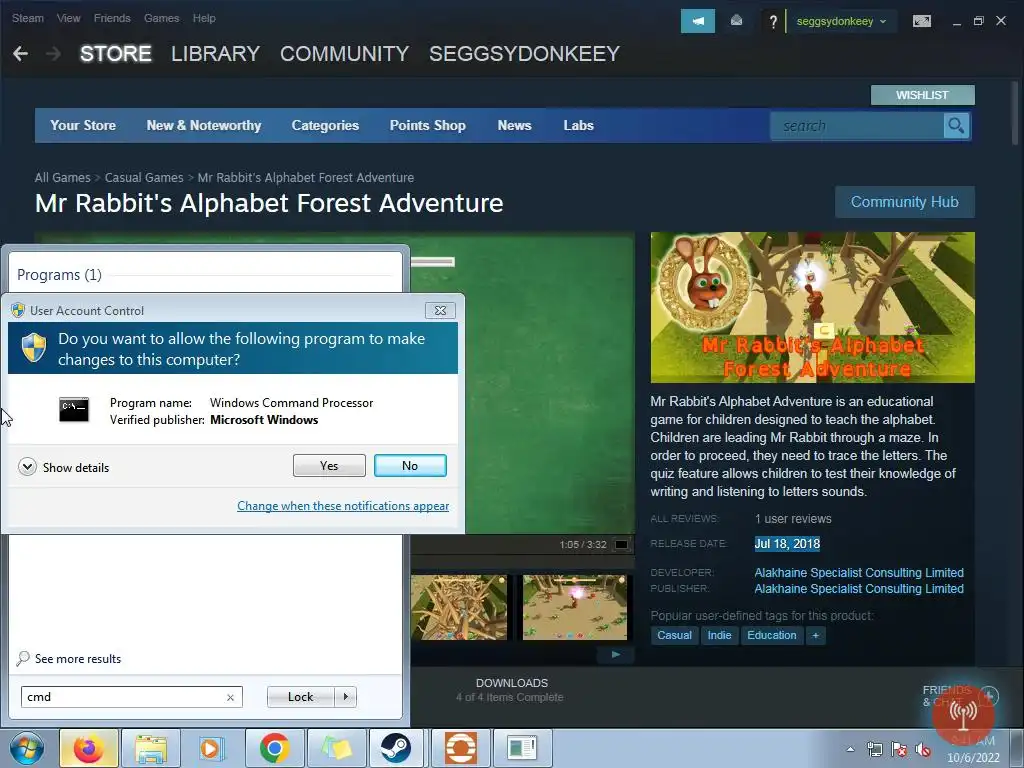Open the View menu
Screen dimensions: 1024x768
pyautogui.click(x=69, y=18)
